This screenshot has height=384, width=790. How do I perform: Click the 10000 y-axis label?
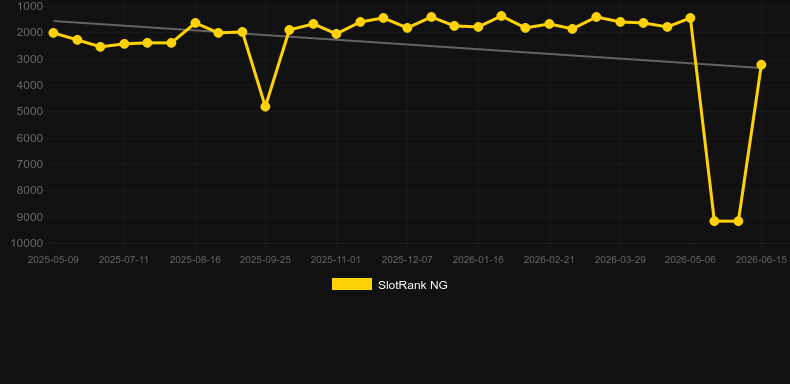(x=27, y=243)
